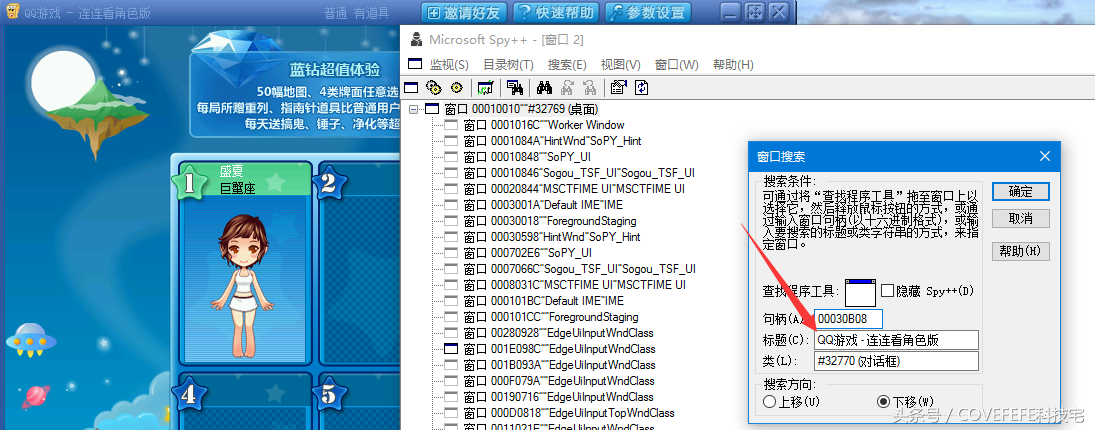Select tree row 00010846 Sogou_TSF_UI
The image size is (1095, 430).
click(578, 173)
